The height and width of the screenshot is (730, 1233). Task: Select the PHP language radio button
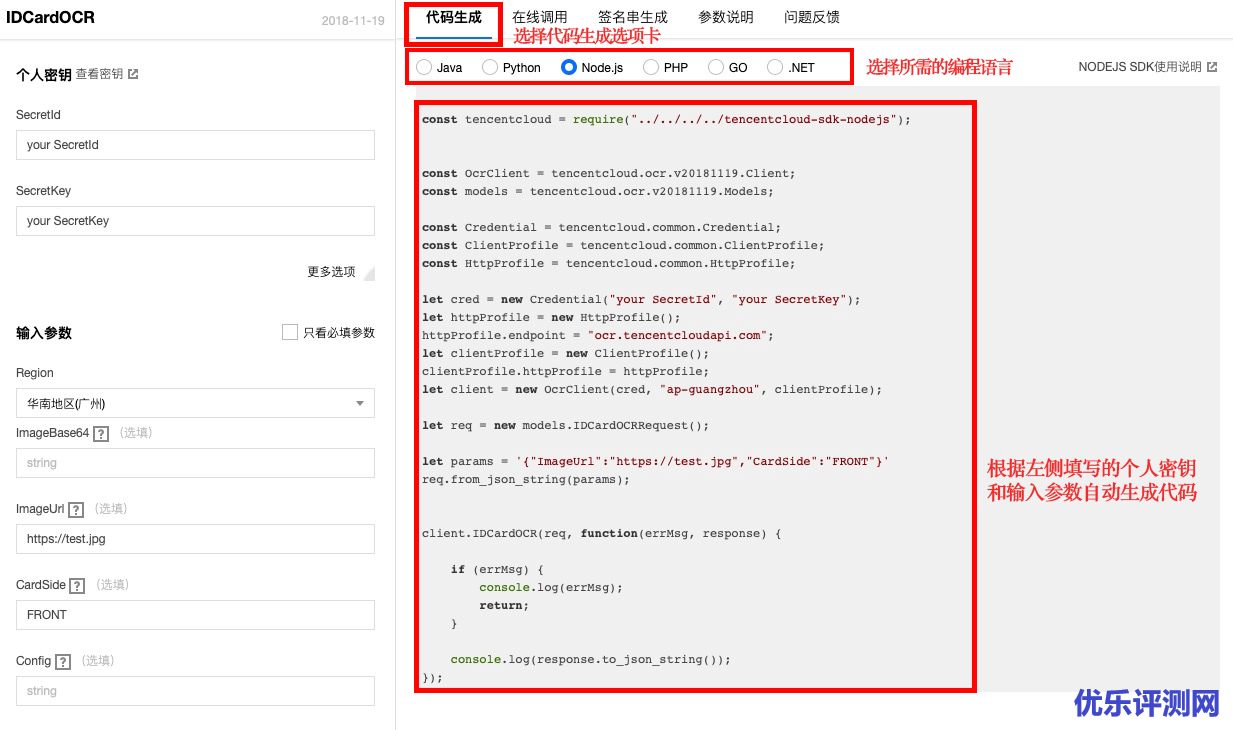click(x=651, y=67)
